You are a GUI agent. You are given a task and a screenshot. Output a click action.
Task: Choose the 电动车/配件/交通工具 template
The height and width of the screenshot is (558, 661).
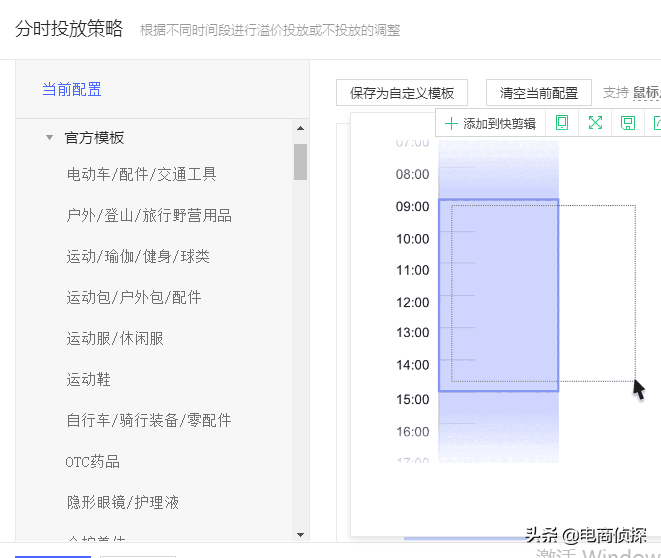[x=142, y=174]
